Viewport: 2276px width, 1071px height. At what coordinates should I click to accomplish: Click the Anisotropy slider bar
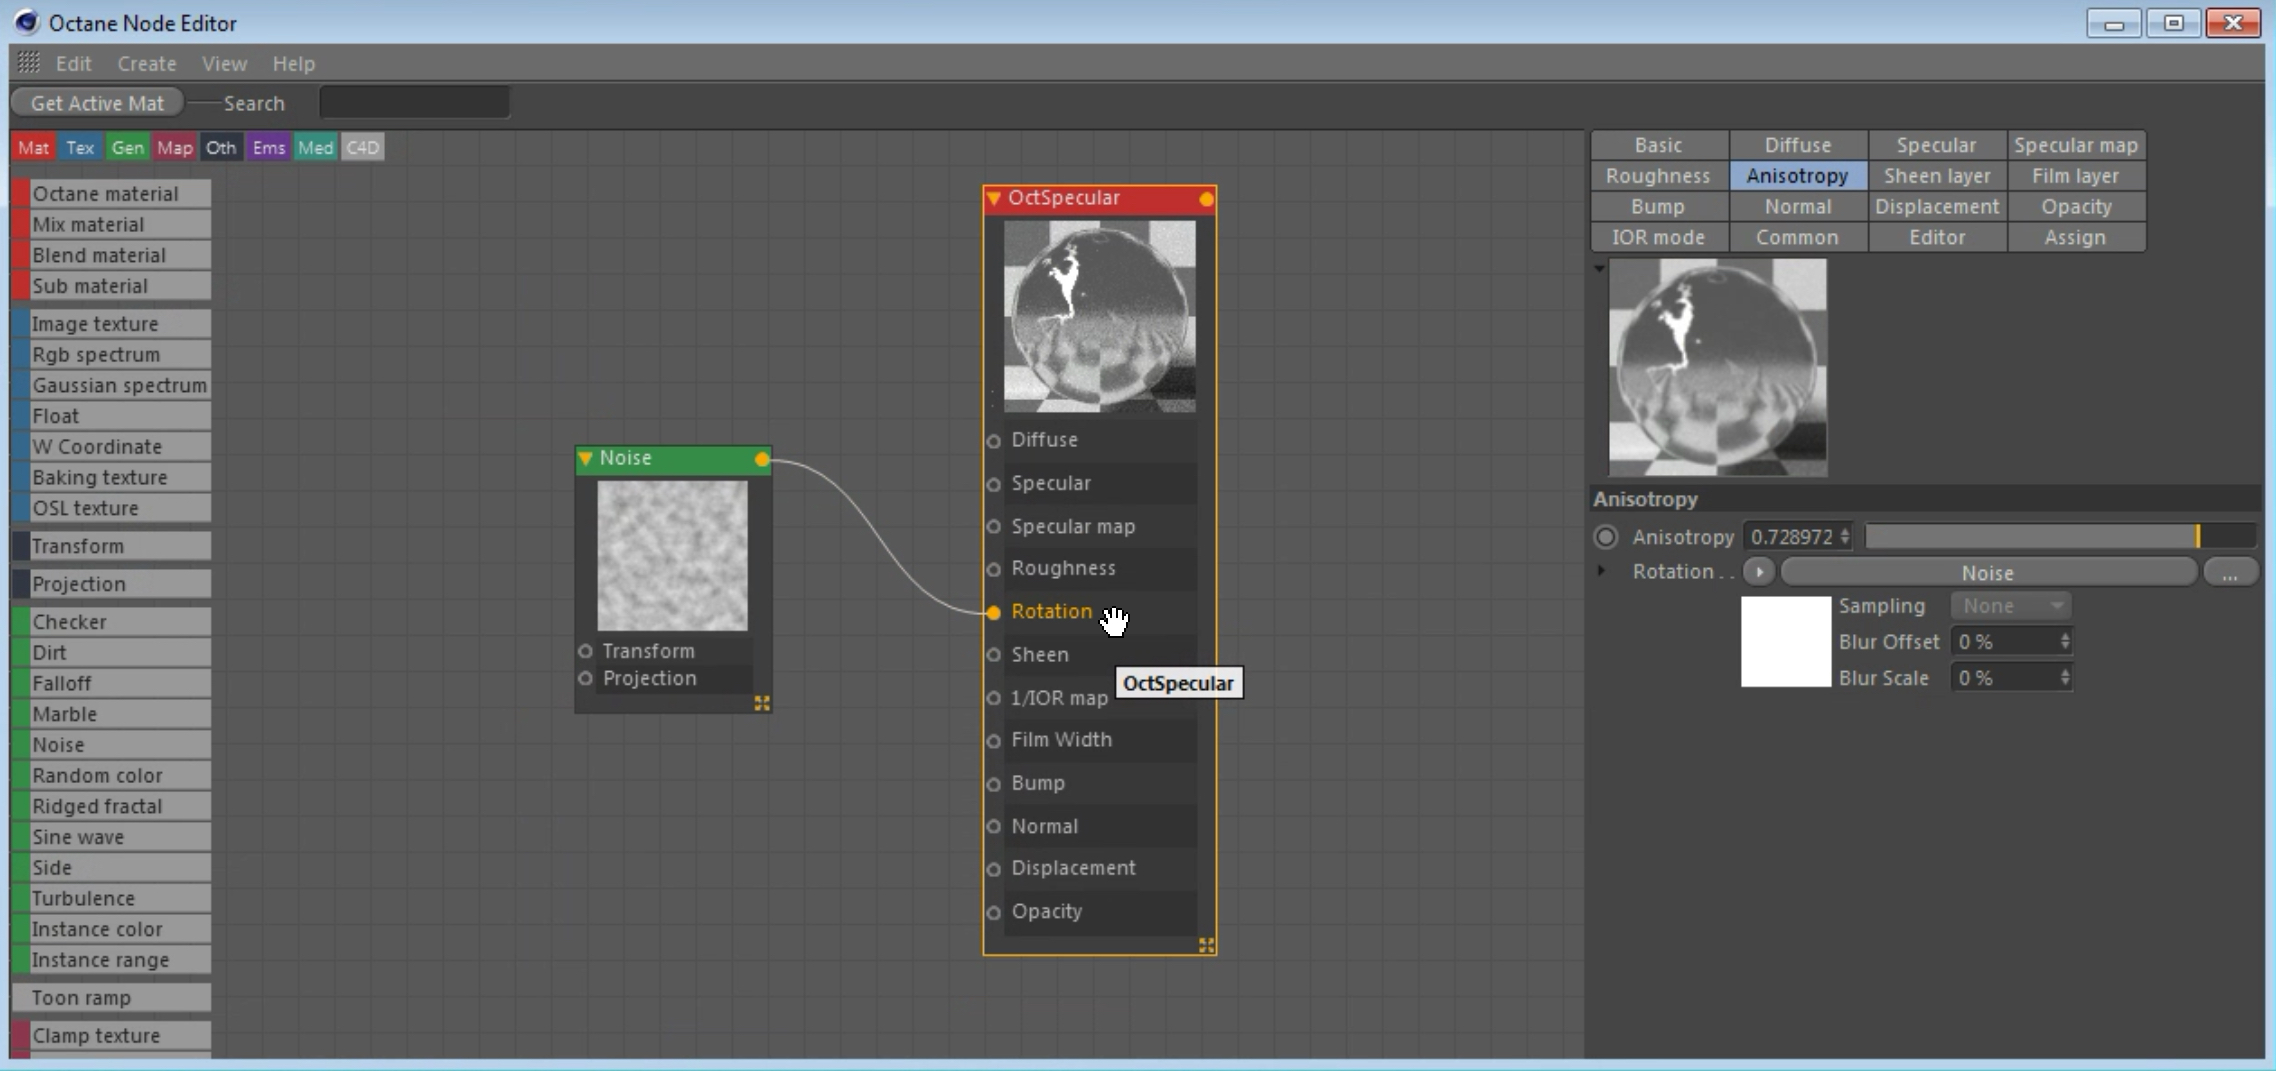click(x=2060, y=537)
